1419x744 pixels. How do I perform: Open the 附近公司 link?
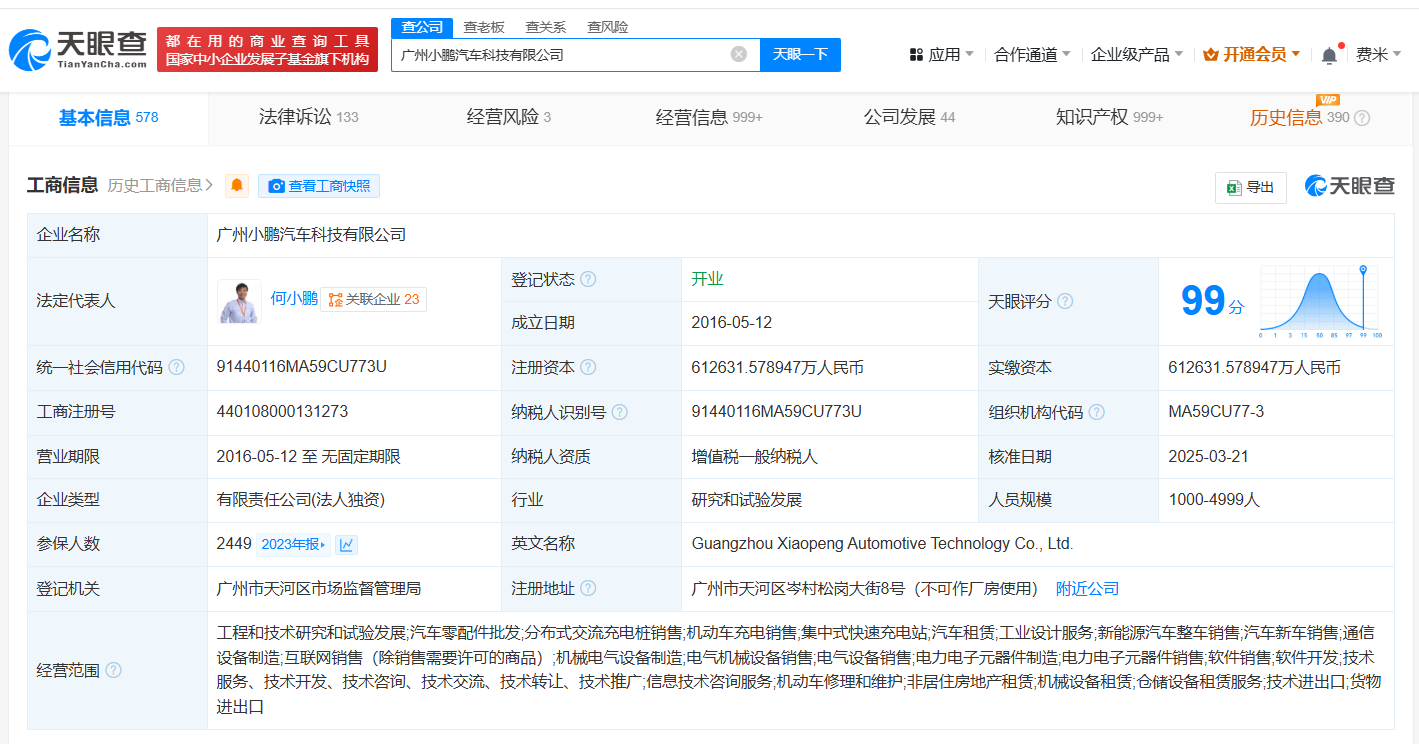coord(1087,588)
